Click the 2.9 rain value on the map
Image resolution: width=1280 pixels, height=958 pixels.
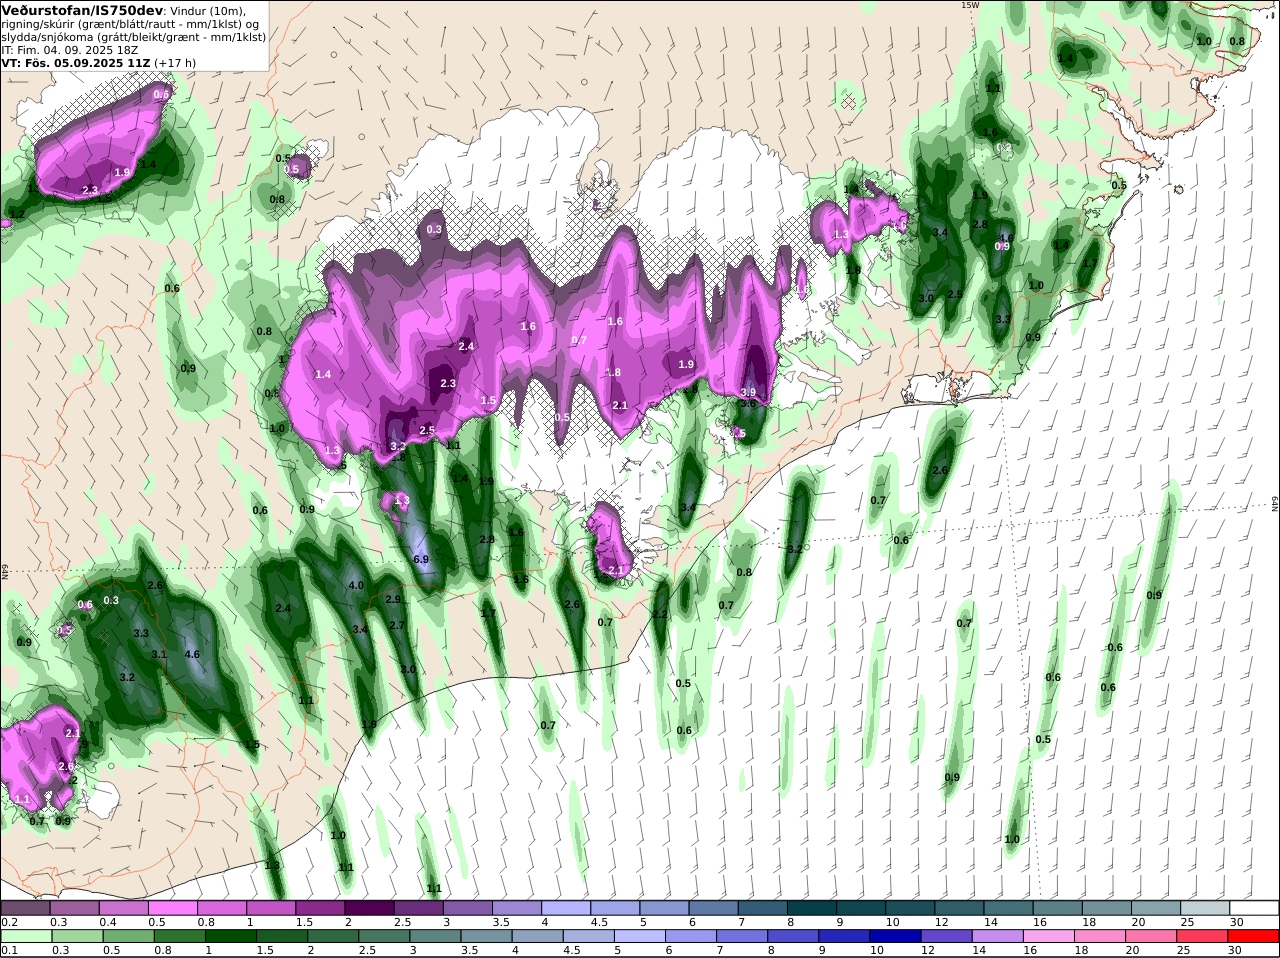(393, 599)
